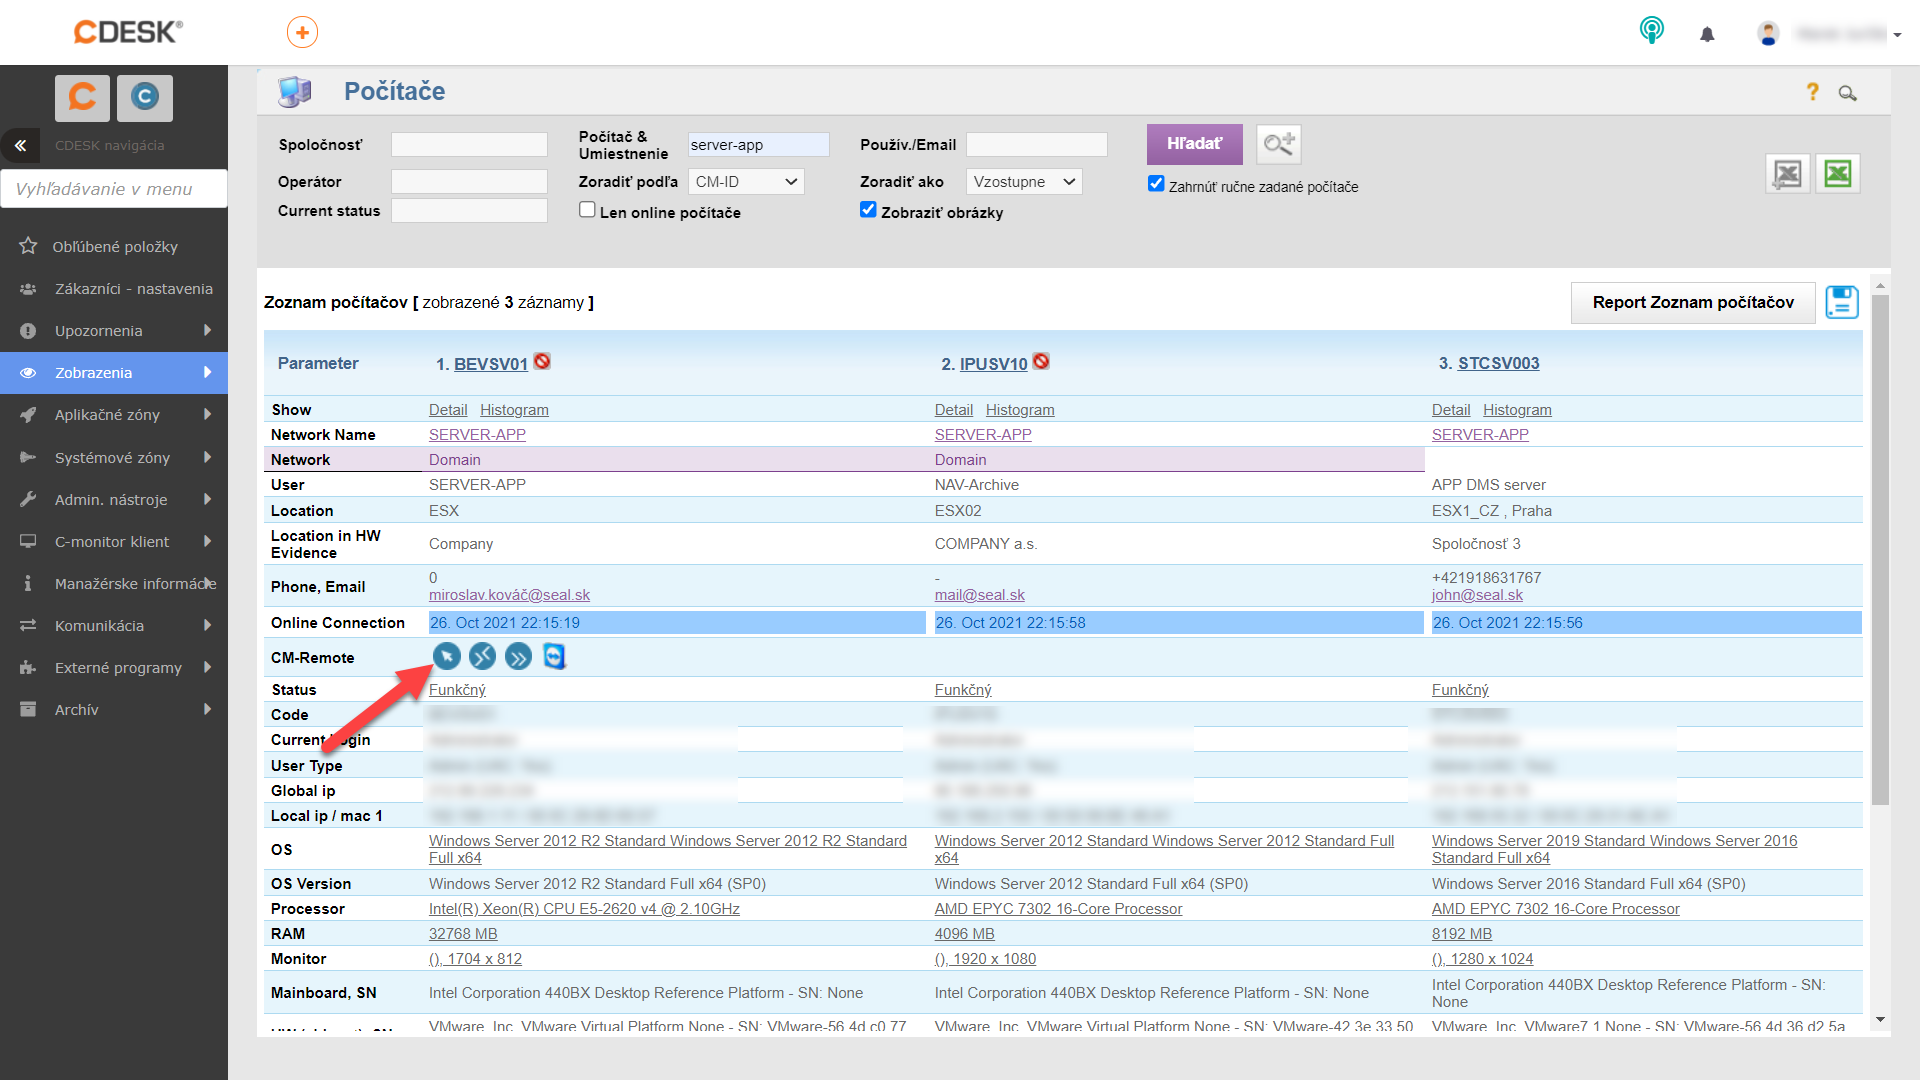Open STCSV003 computer link
This screenshot has width=1920, height=1080.
click(1498, 363)
